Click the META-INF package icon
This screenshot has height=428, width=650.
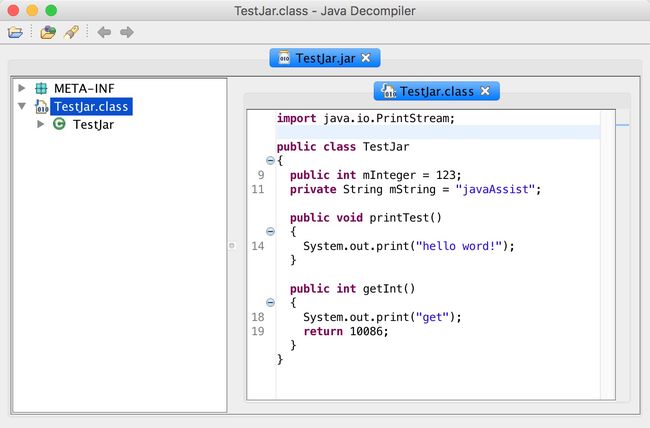41,88
